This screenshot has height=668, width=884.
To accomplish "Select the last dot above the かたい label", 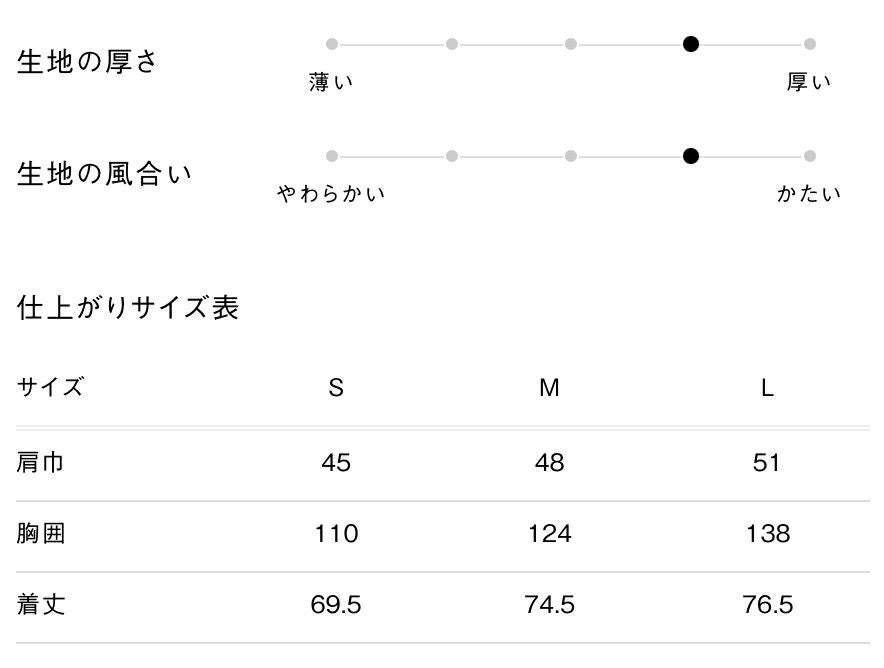I will [x=810, y=156].
